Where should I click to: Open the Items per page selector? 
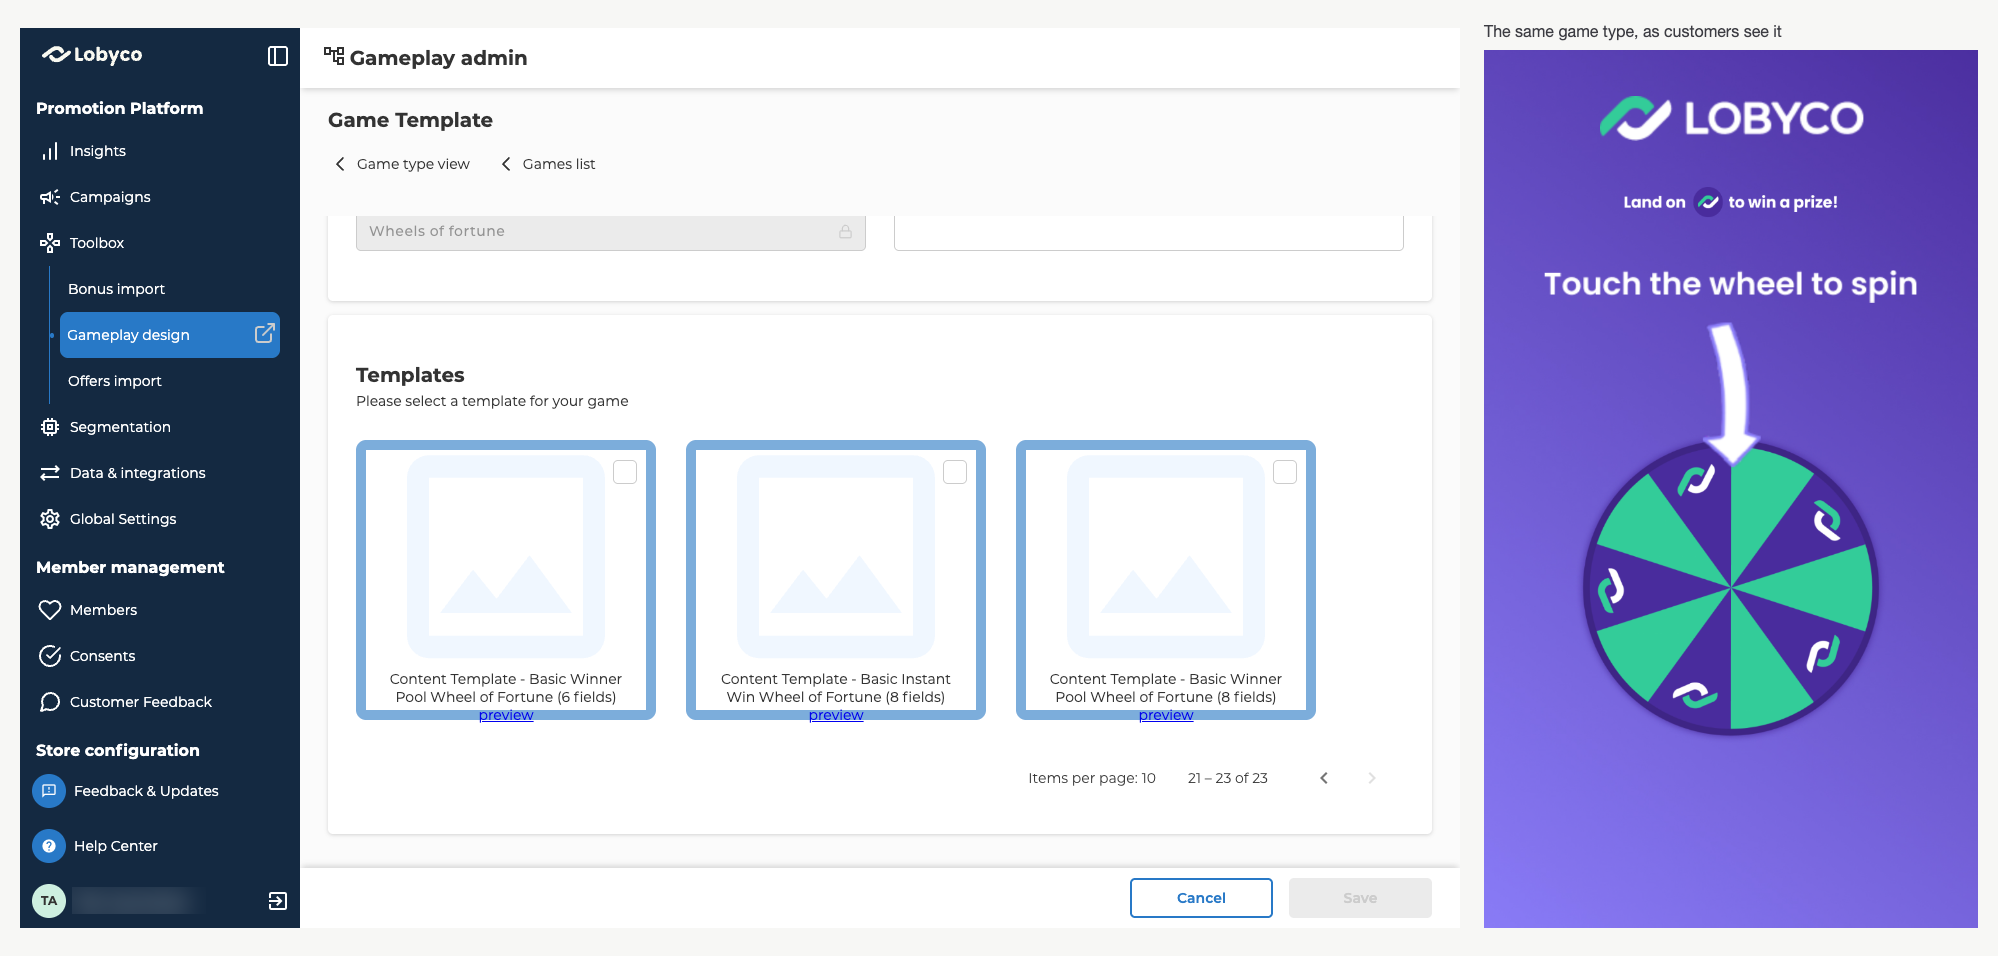pos(1092,778)
